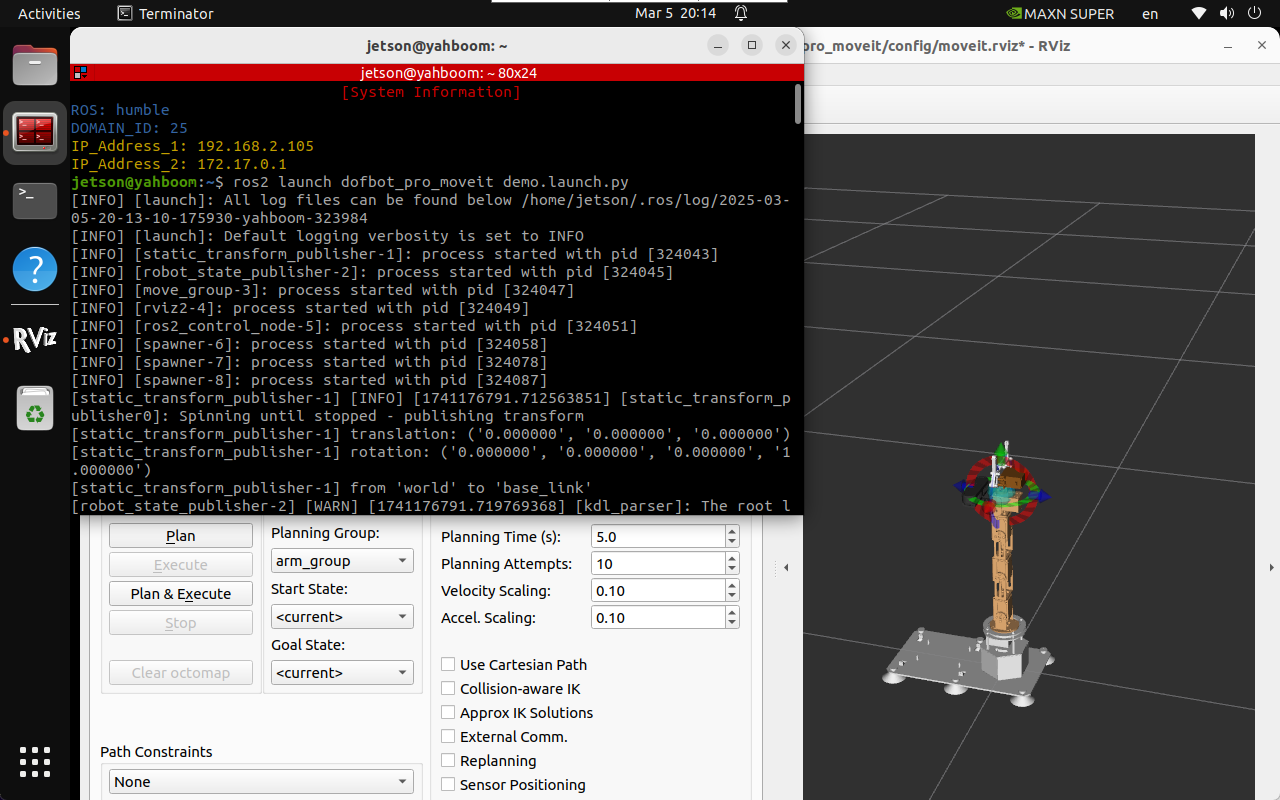Show Applications grid in the dock

35,762
